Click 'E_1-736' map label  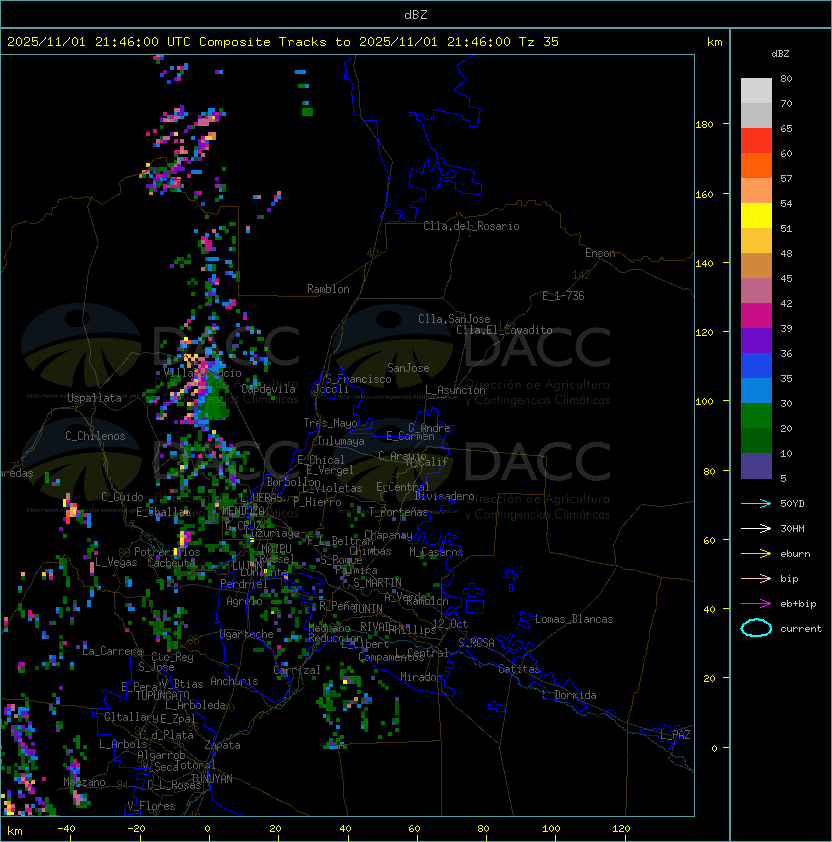coord(563,296)
